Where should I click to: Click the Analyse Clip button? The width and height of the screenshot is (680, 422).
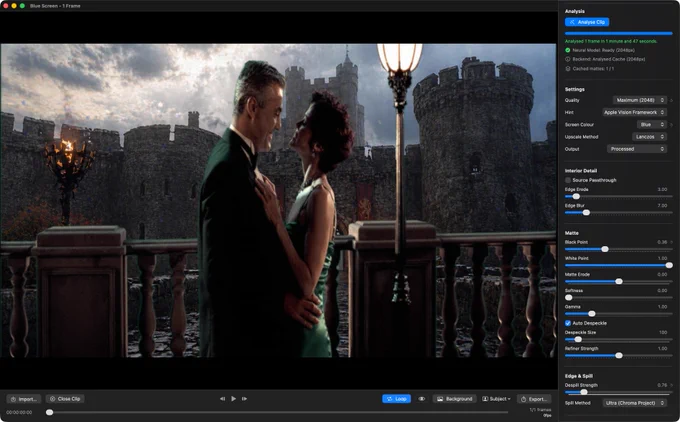587,22
